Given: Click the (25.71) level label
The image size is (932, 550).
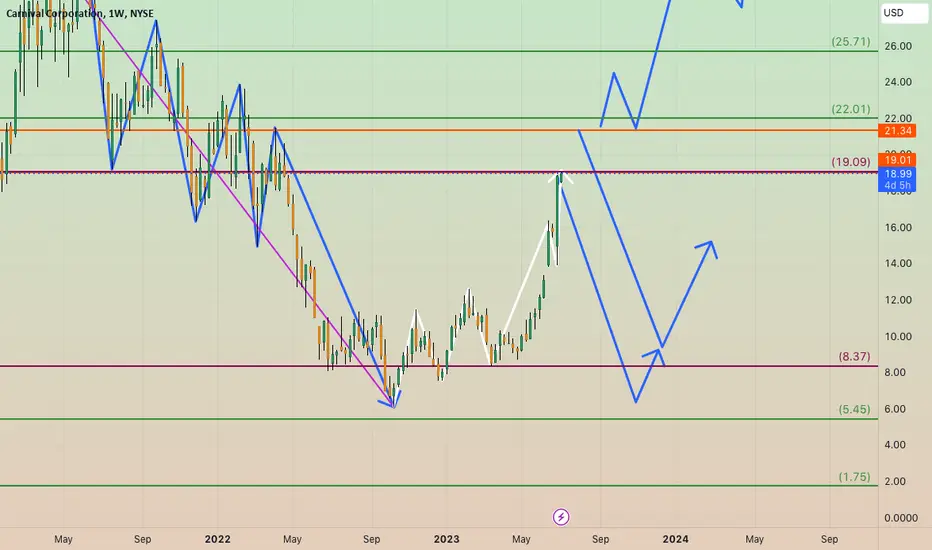Looking at the screenshot, I should pos(851,42).
